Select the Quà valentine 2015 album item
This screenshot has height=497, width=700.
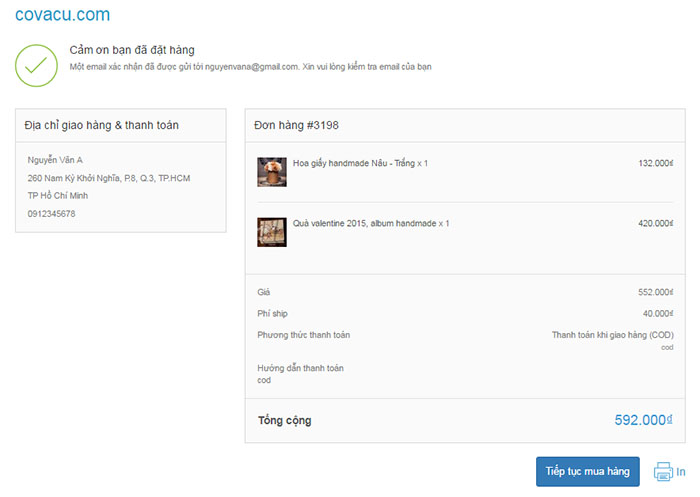(x=370, y=223)
